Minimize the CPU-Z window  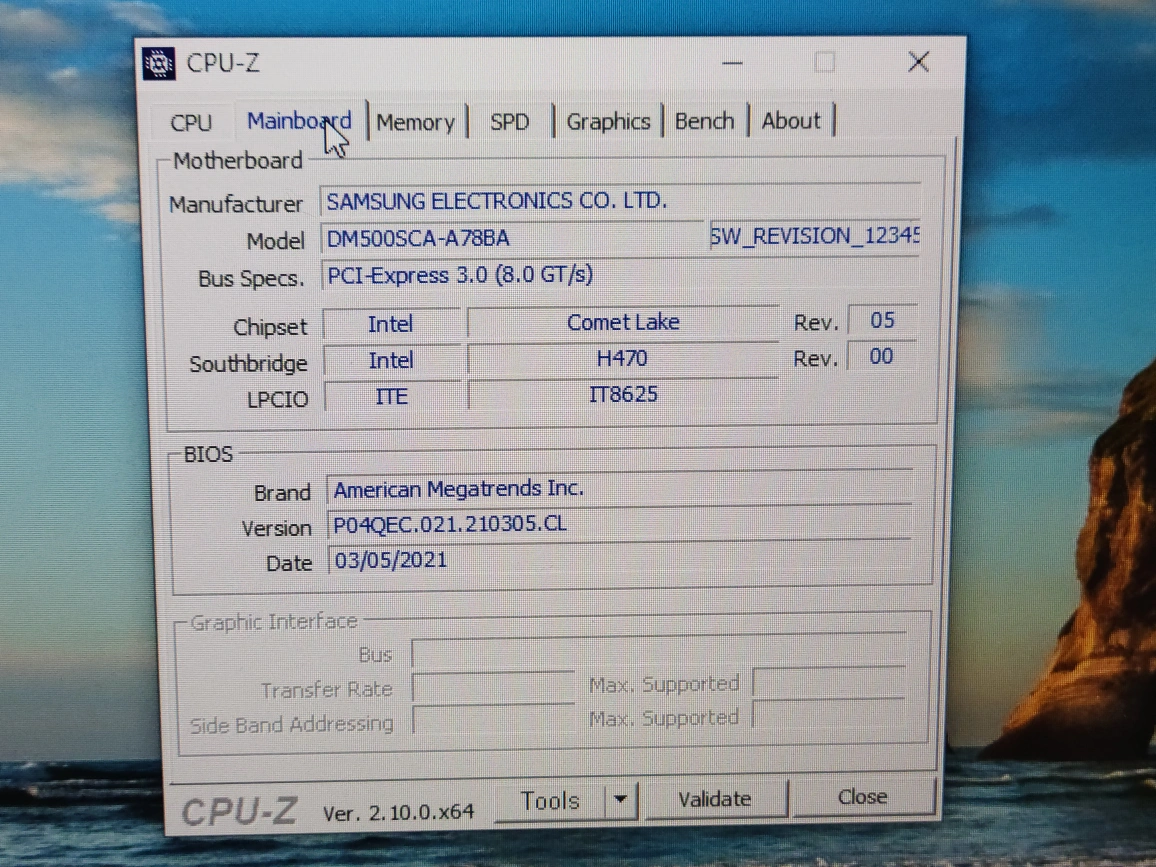pyautogui.click(x=733, y=63)
